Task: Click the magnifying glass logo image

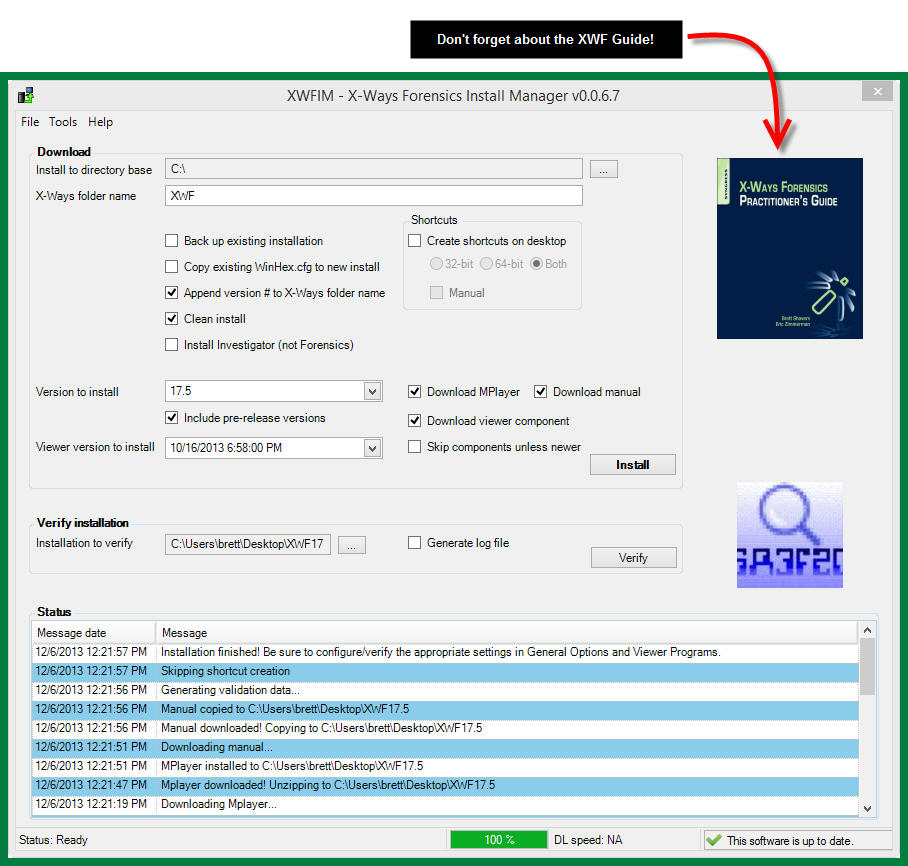Action: (789, 534)
